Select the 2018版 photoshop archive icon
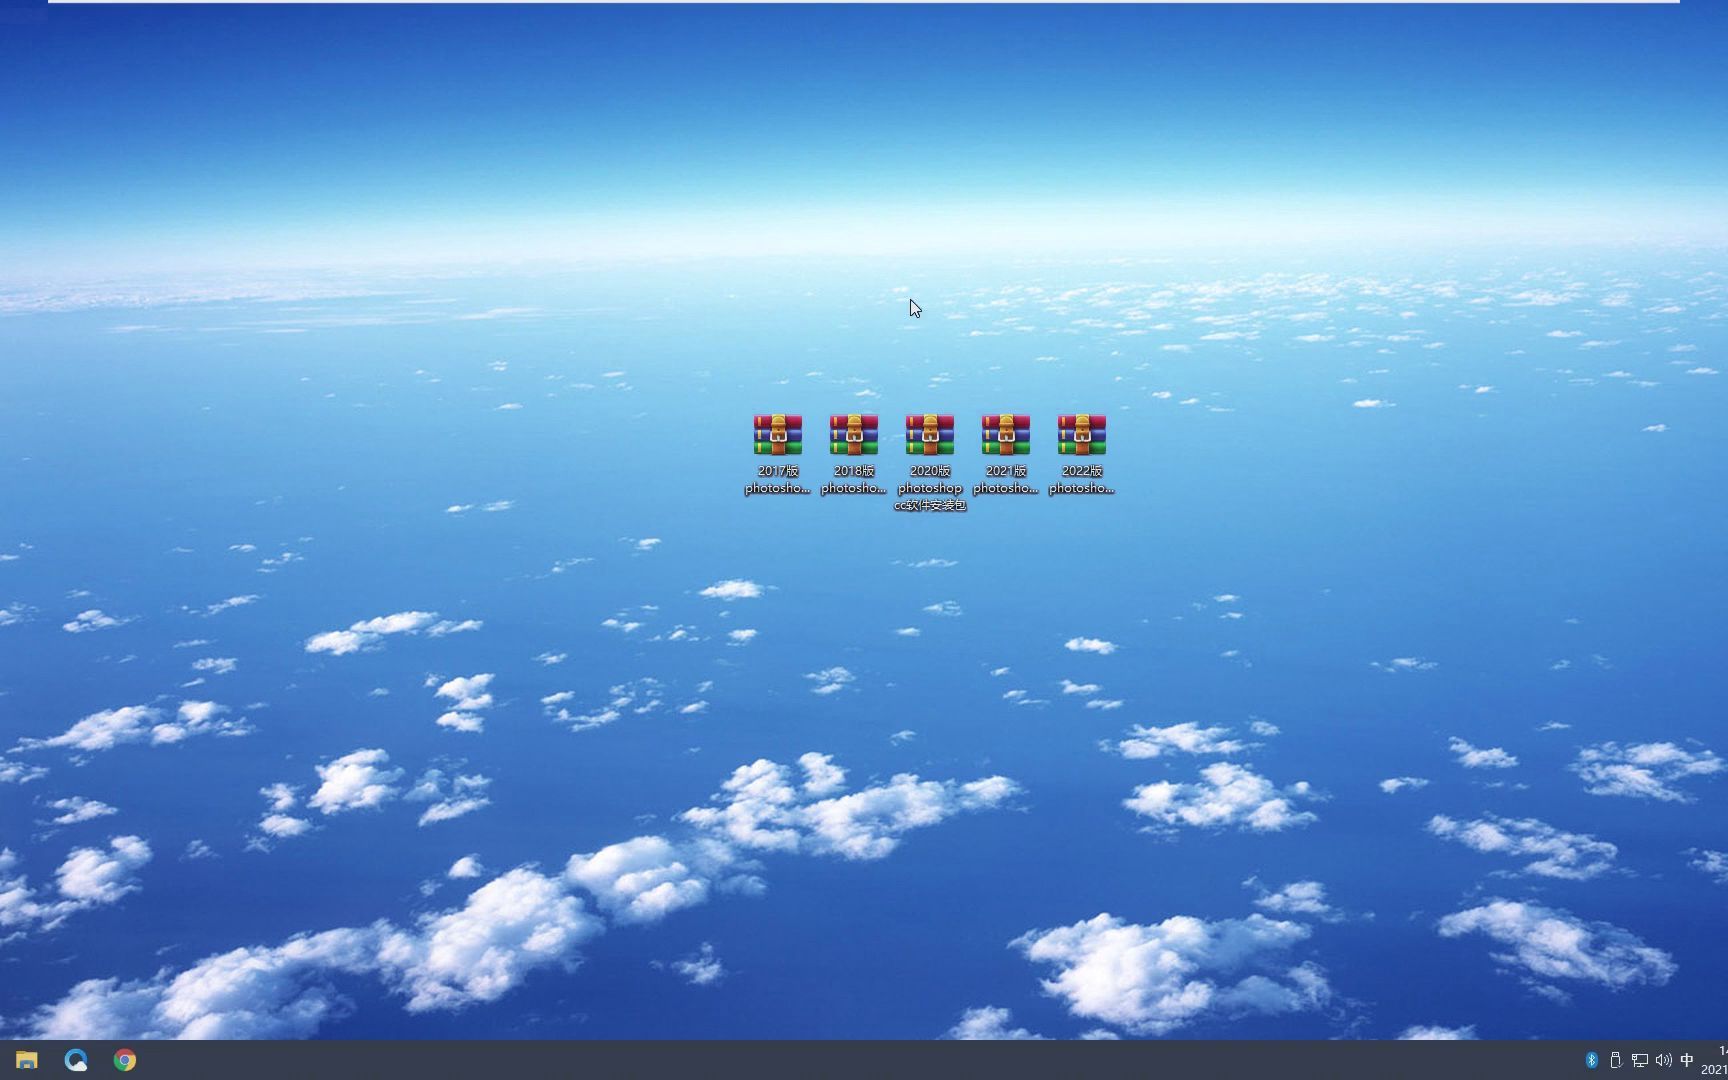 click(x=852, y=434)
